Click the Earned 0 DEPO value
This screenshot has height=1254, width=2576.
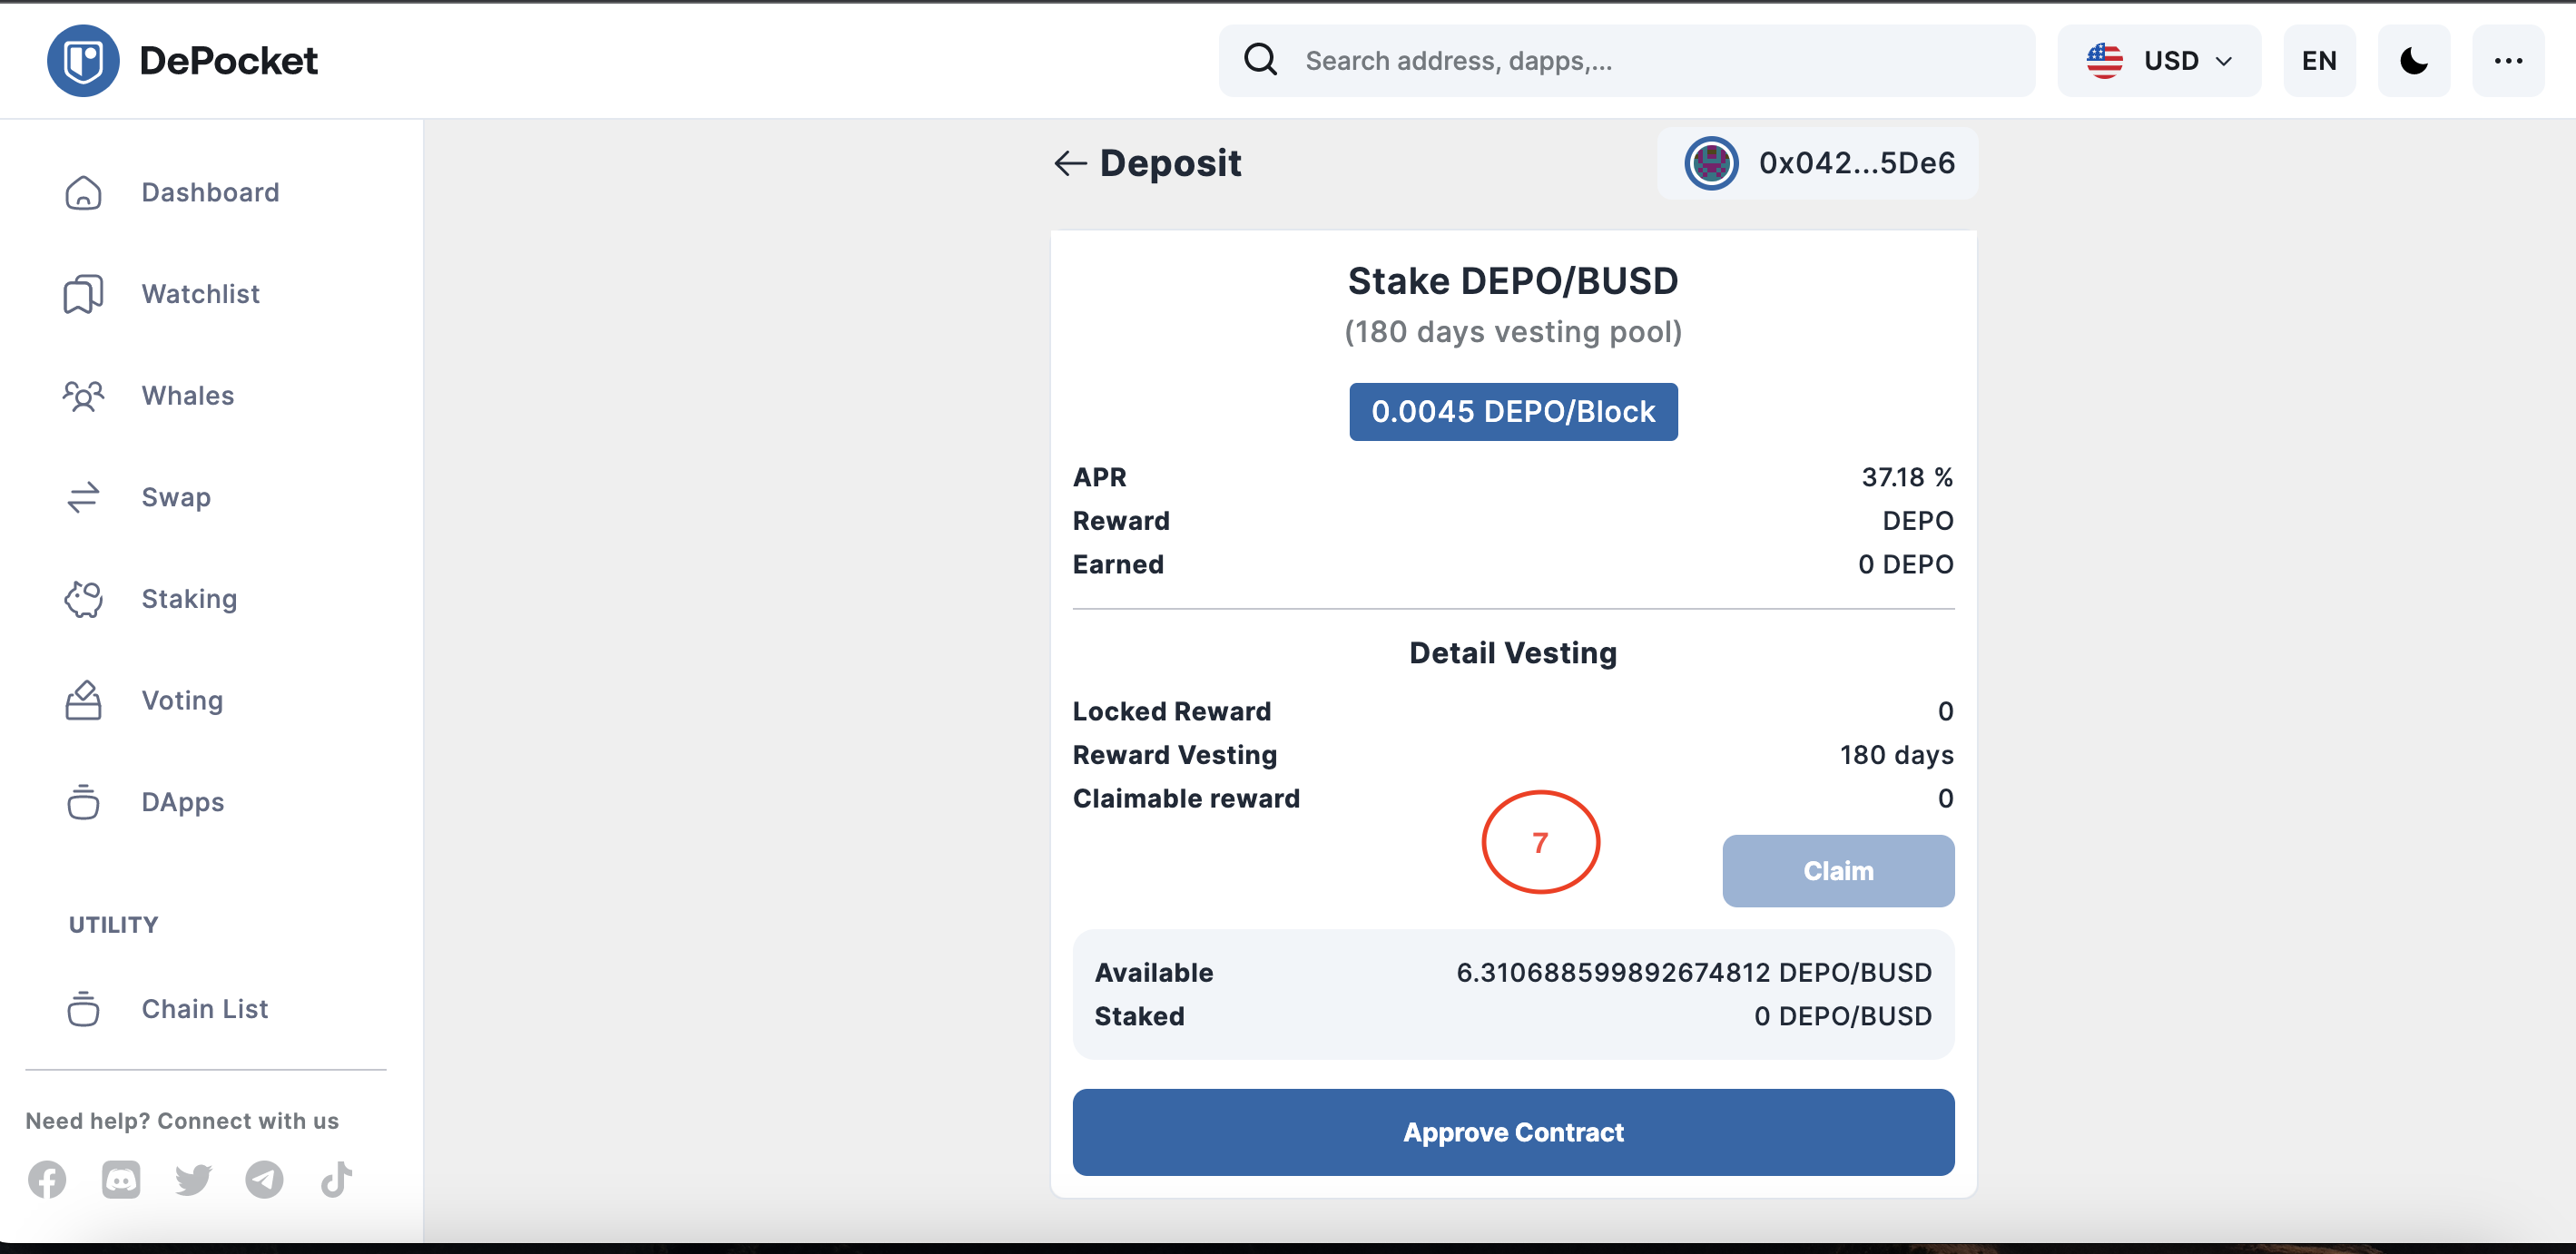tap(1905, 564)
